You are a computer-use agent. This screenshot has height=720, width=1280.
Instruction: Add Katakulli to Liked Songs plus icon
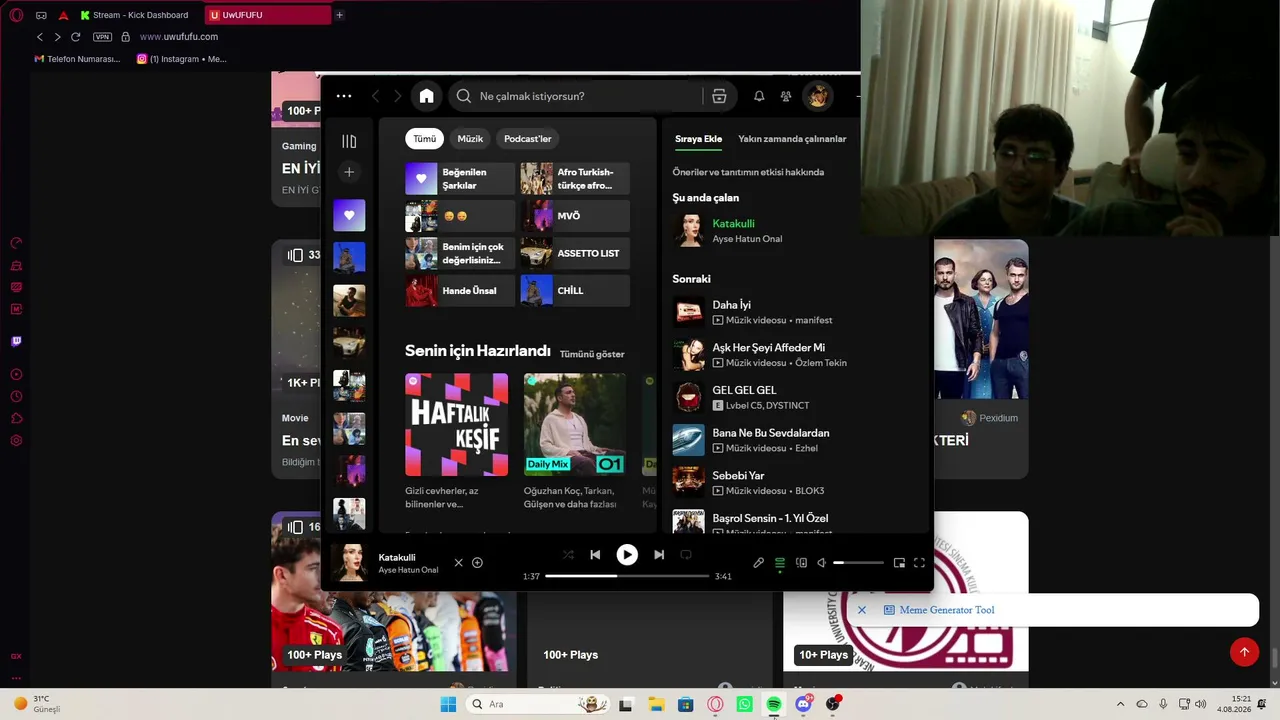[x=477, y=562]
